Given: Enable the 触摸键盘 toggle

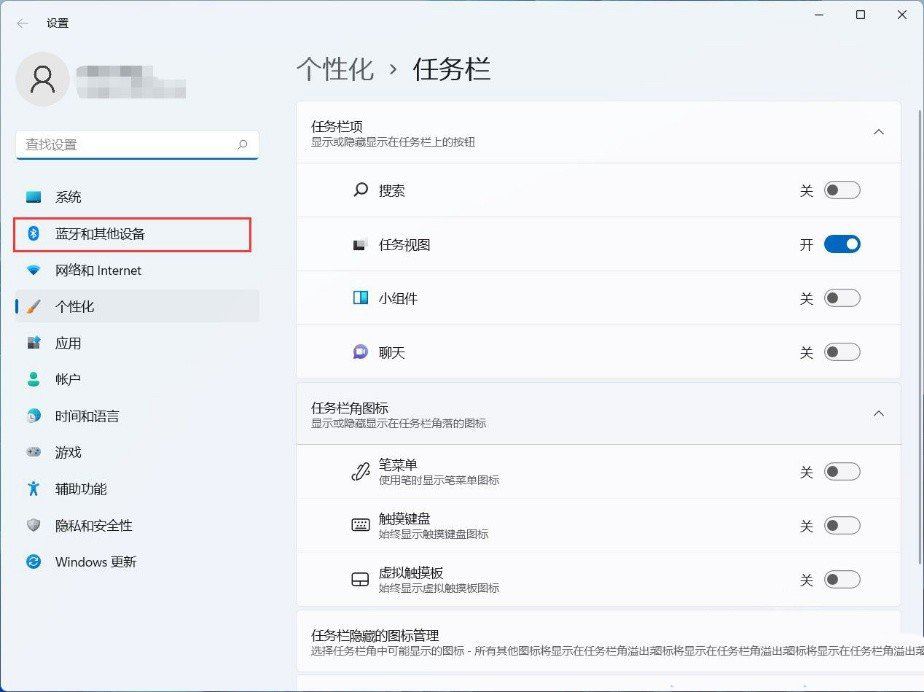Looking at the screenshot, I should pos(841,526).
